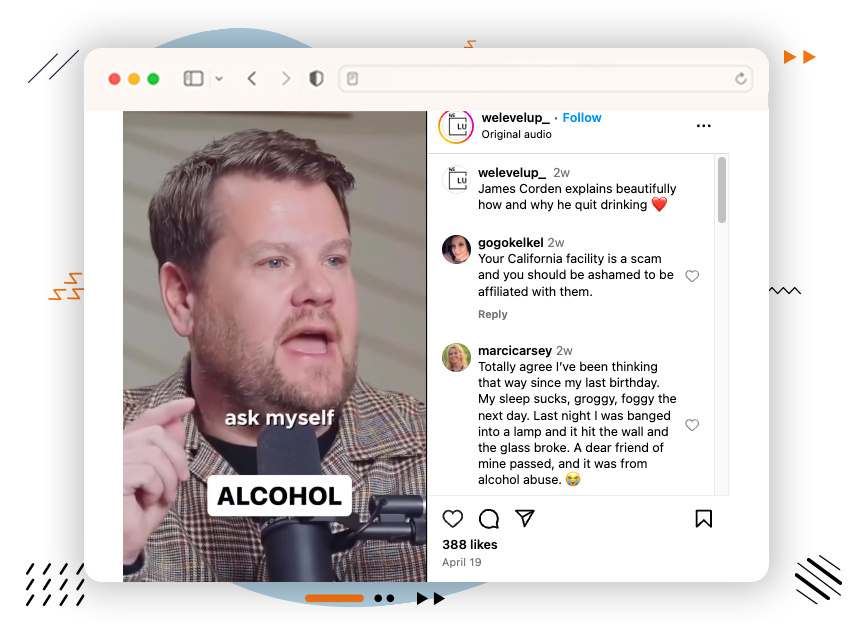
Task: Click the comments scrollbar
Action: click(x=722, y=190)
